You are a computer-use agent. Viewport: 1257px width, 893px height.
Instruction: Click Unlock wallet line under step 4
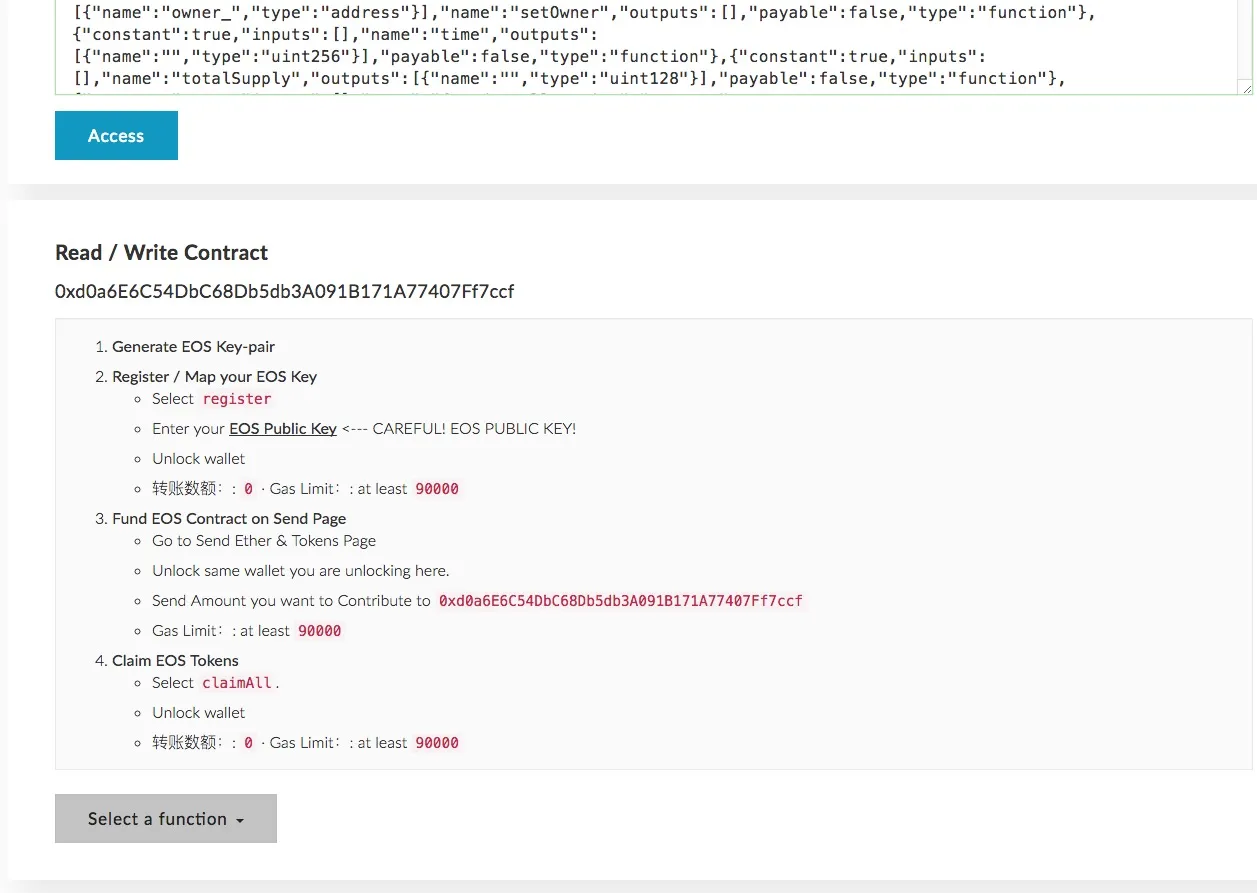coord(199,713)
